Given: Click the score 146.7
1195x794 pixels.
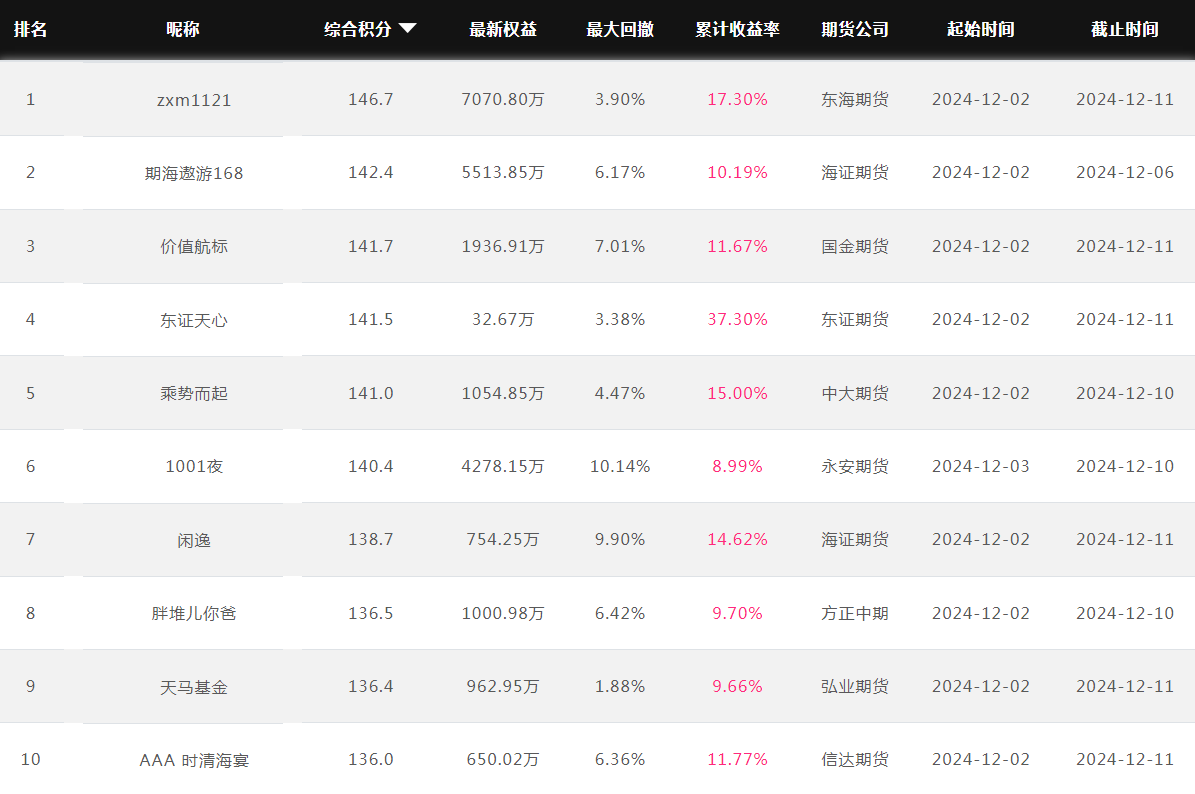Looking at the screenshot, I should point(370,99).
